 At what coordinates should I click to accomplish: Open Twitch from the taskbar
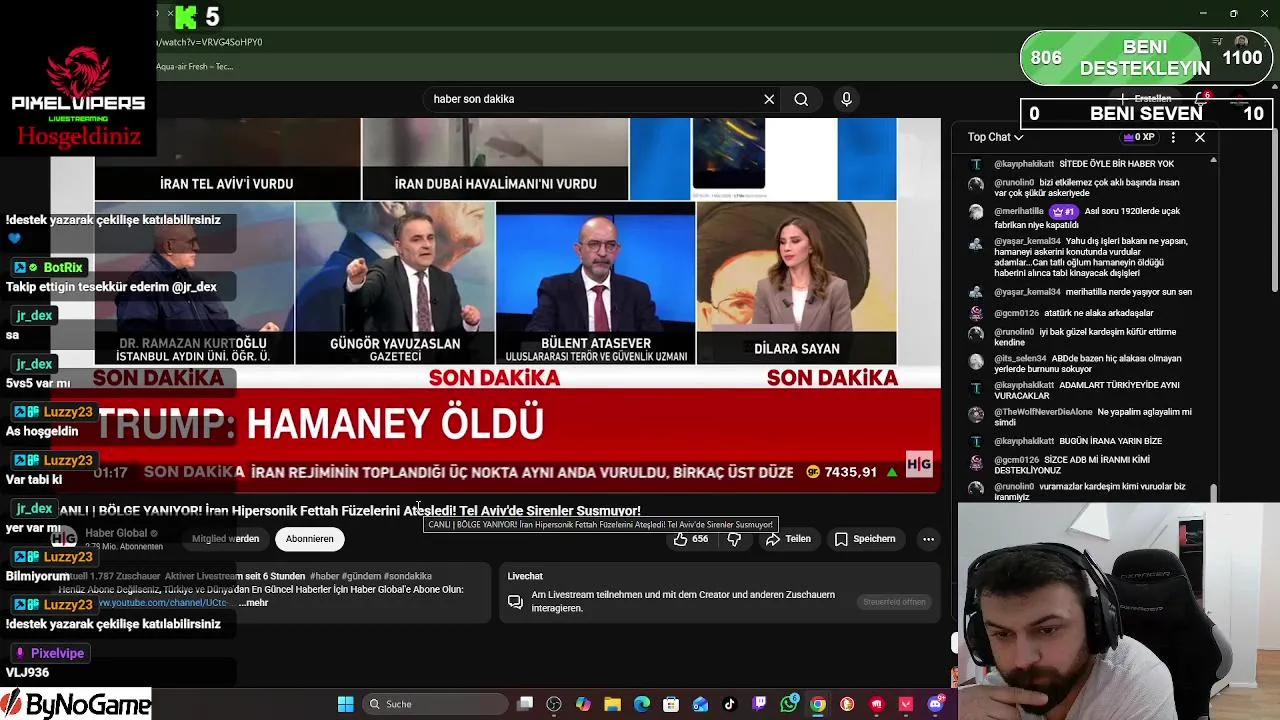coord(759,704)
